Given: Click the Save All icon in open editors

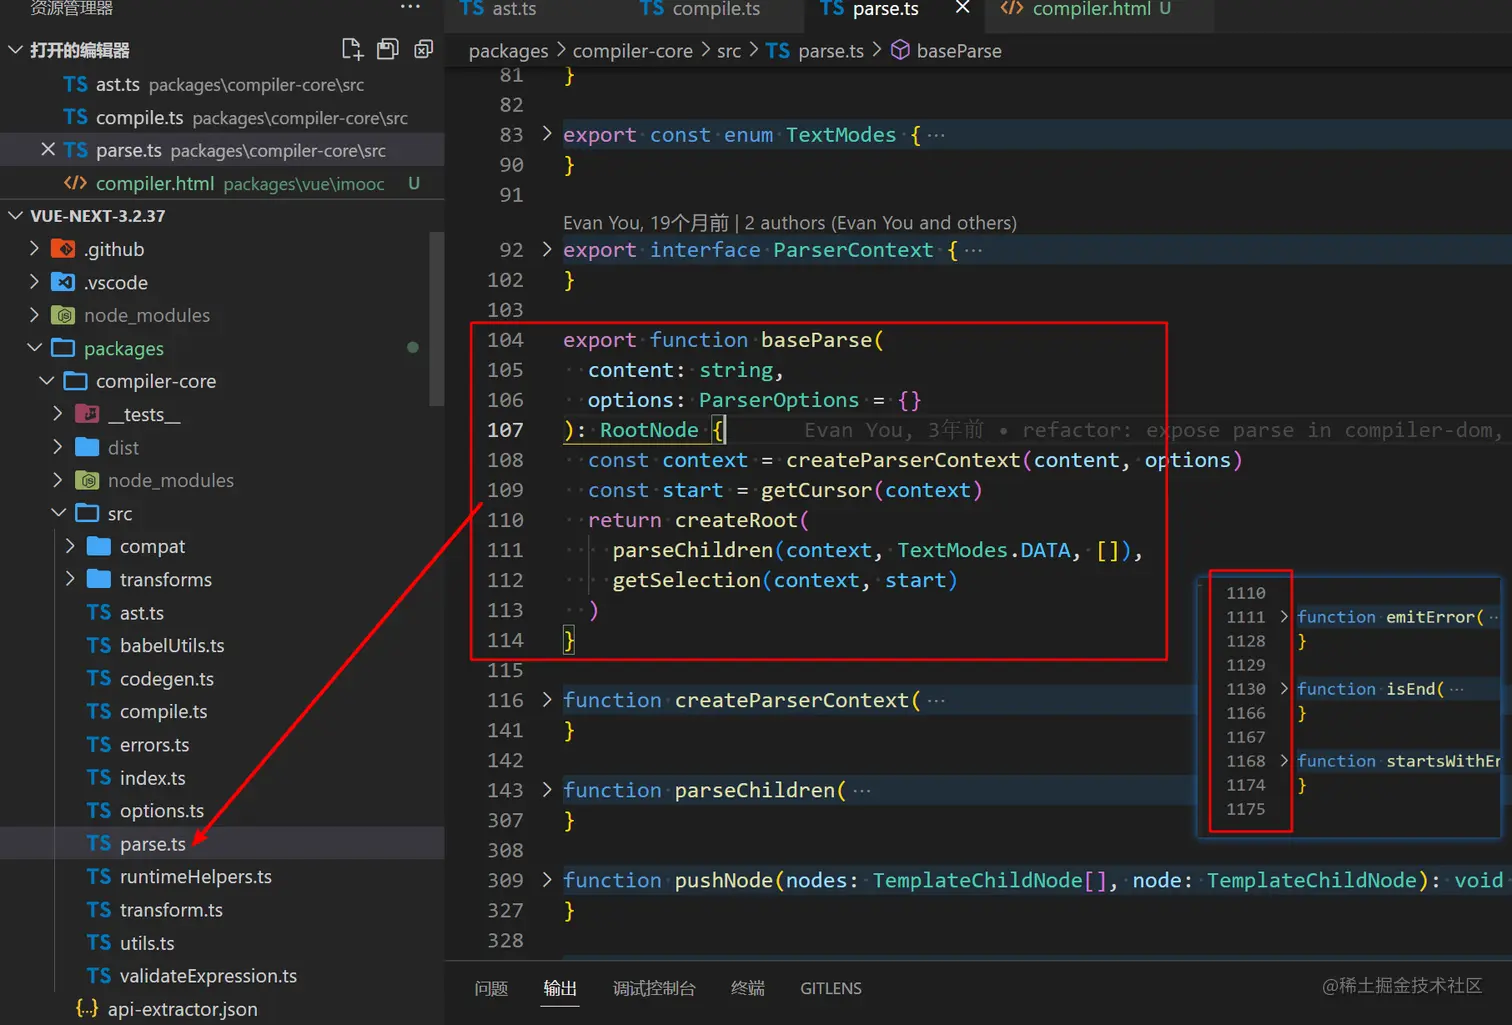Looking at the screenshot, I should (x=388, y=49).
